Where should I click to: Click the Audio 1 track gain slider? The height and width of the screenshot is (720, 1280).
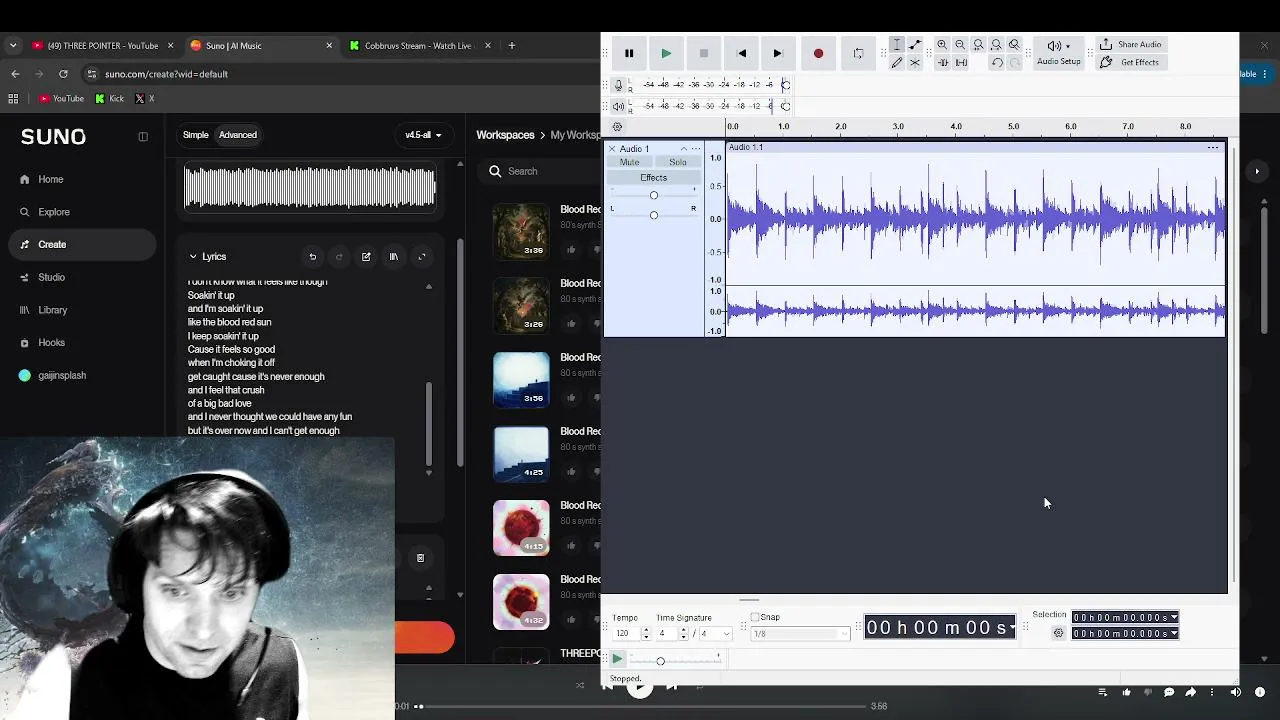[x=654, y=196]
